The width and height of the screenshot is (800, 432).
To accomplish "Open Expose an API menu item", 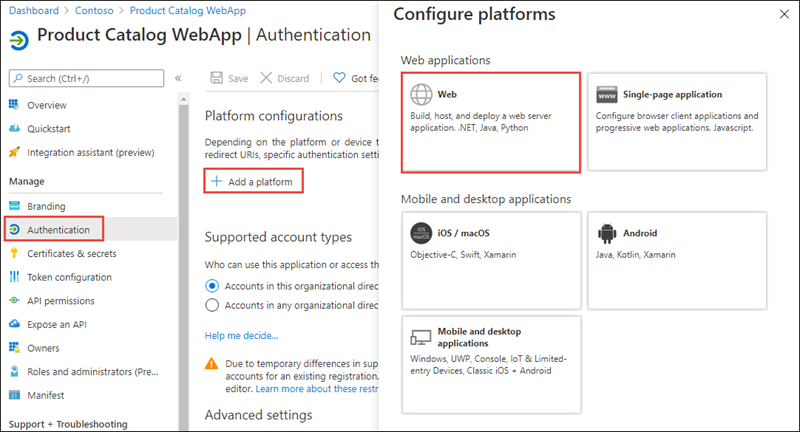I will tap(57, 324).
